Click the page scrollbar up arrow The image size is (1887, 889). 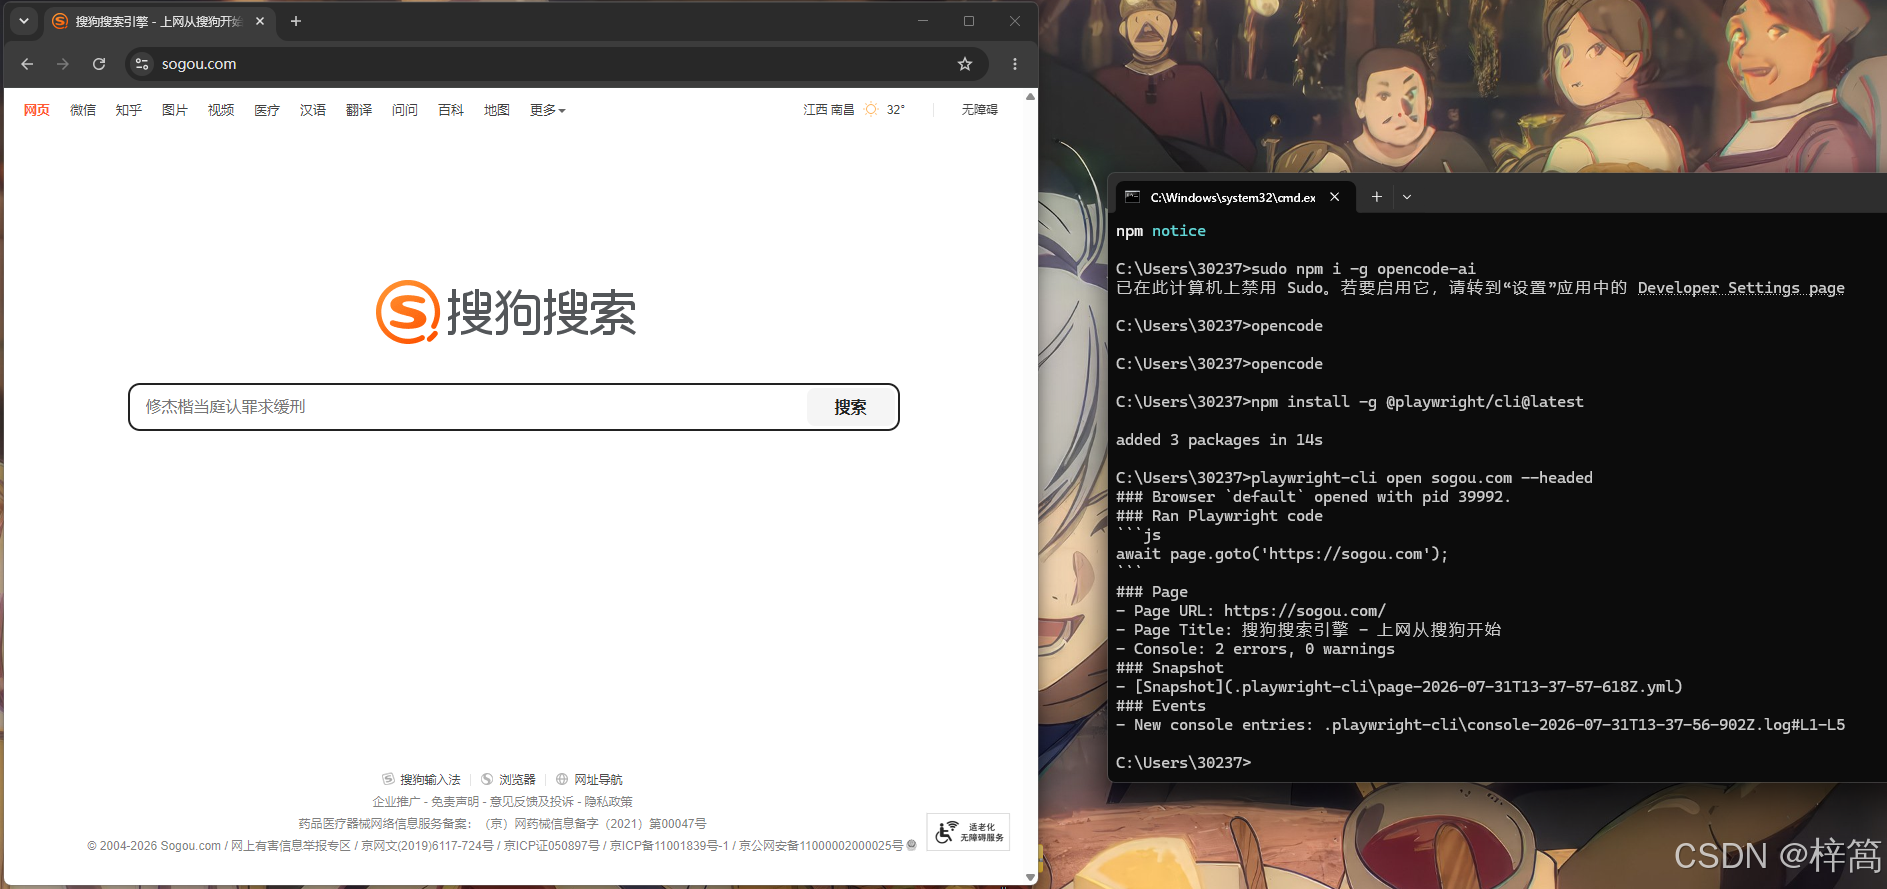[x=1030, y=97]
